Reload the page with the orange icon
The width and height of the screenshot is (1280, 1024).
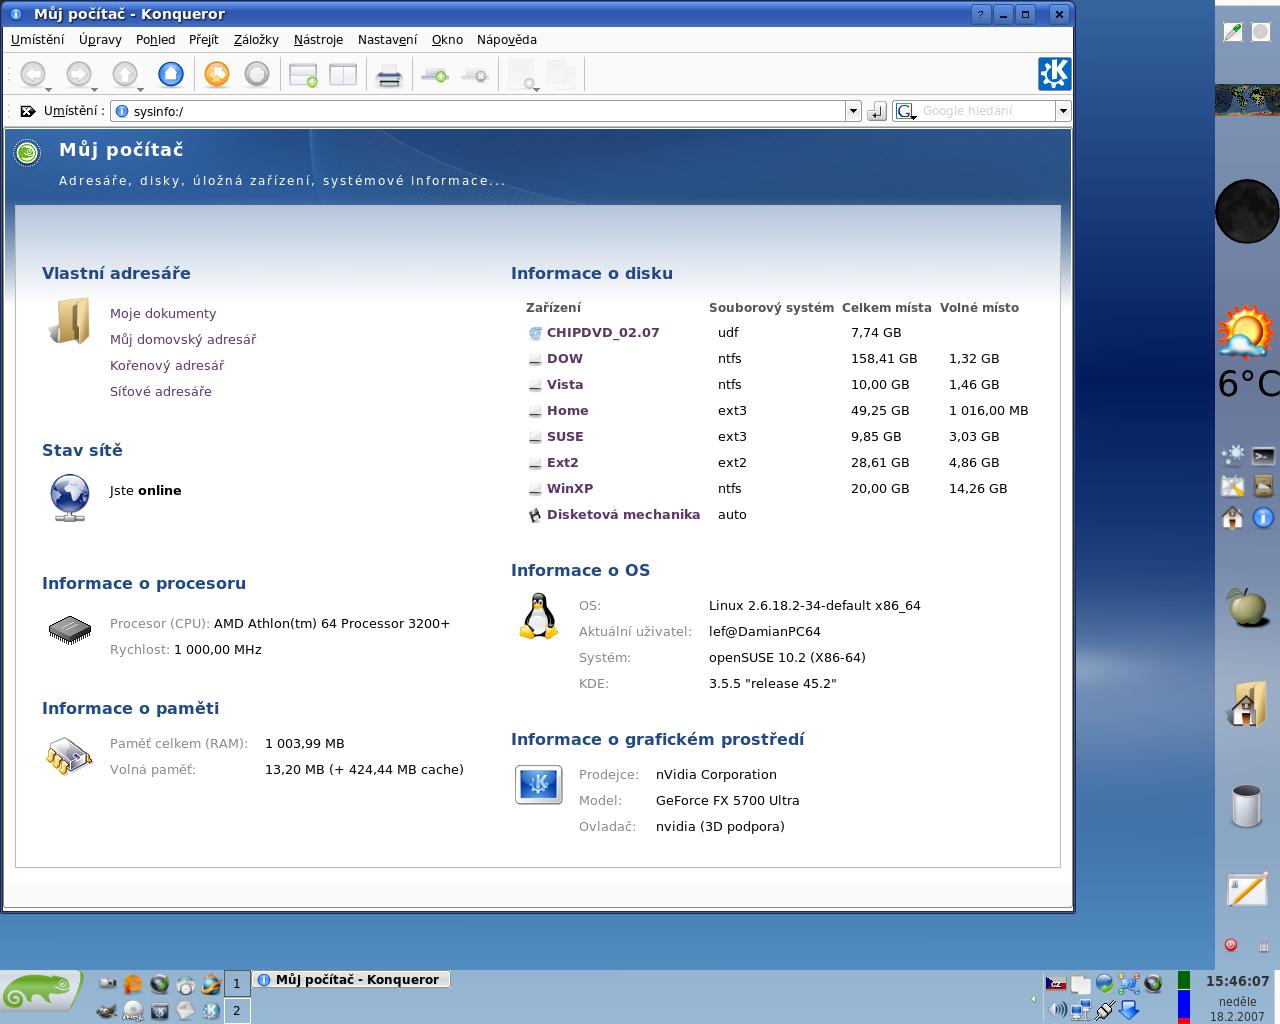coord(217,74)
